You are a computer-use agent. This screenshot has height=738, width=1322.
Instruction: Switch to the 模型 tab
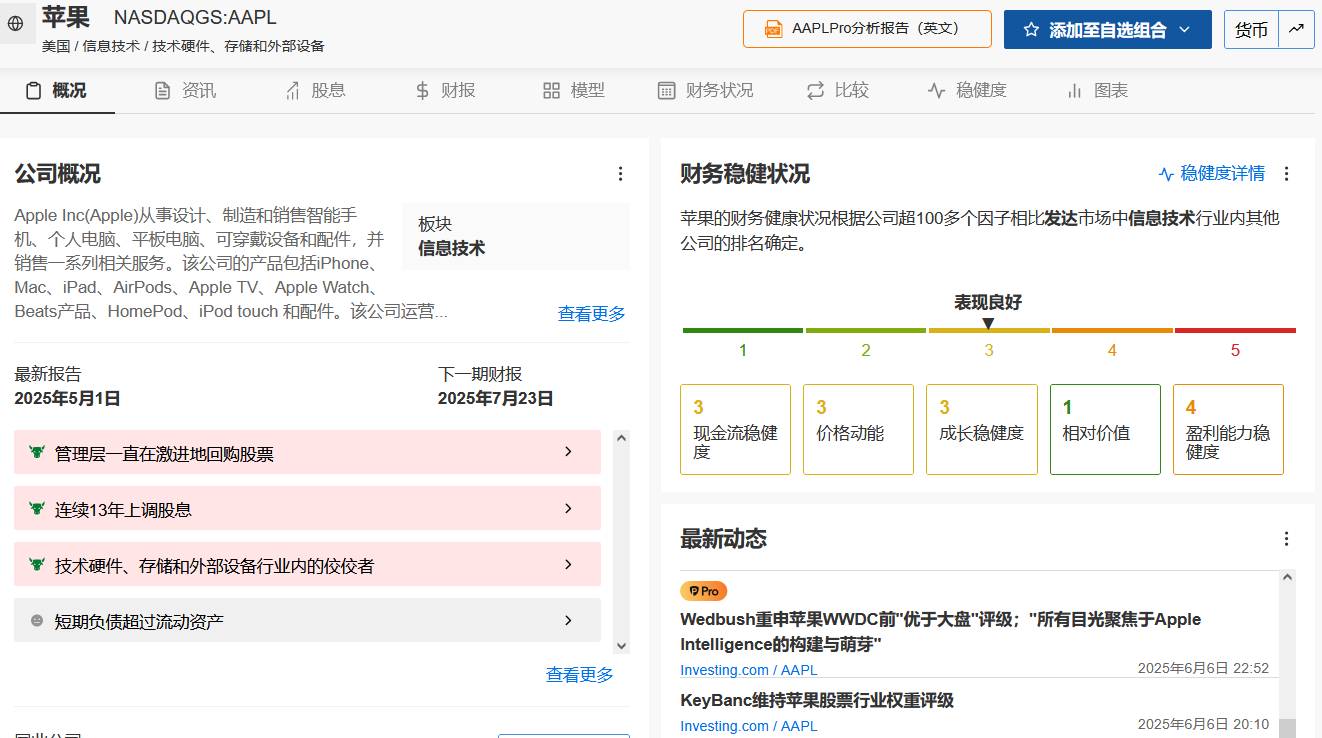574,91
